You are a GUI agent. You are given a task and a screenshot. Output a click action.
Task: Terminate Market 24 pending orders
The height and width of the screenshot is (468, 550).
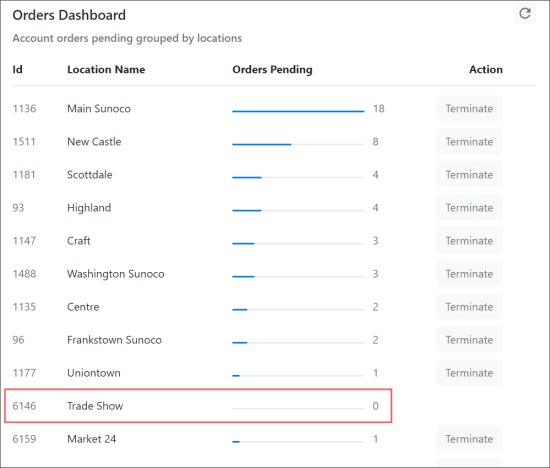469,439
